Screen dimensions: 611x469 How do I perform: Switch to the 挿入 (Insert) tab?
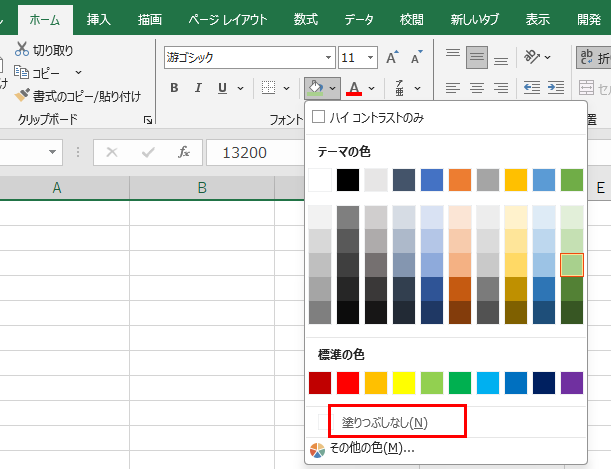pos(99,19)
